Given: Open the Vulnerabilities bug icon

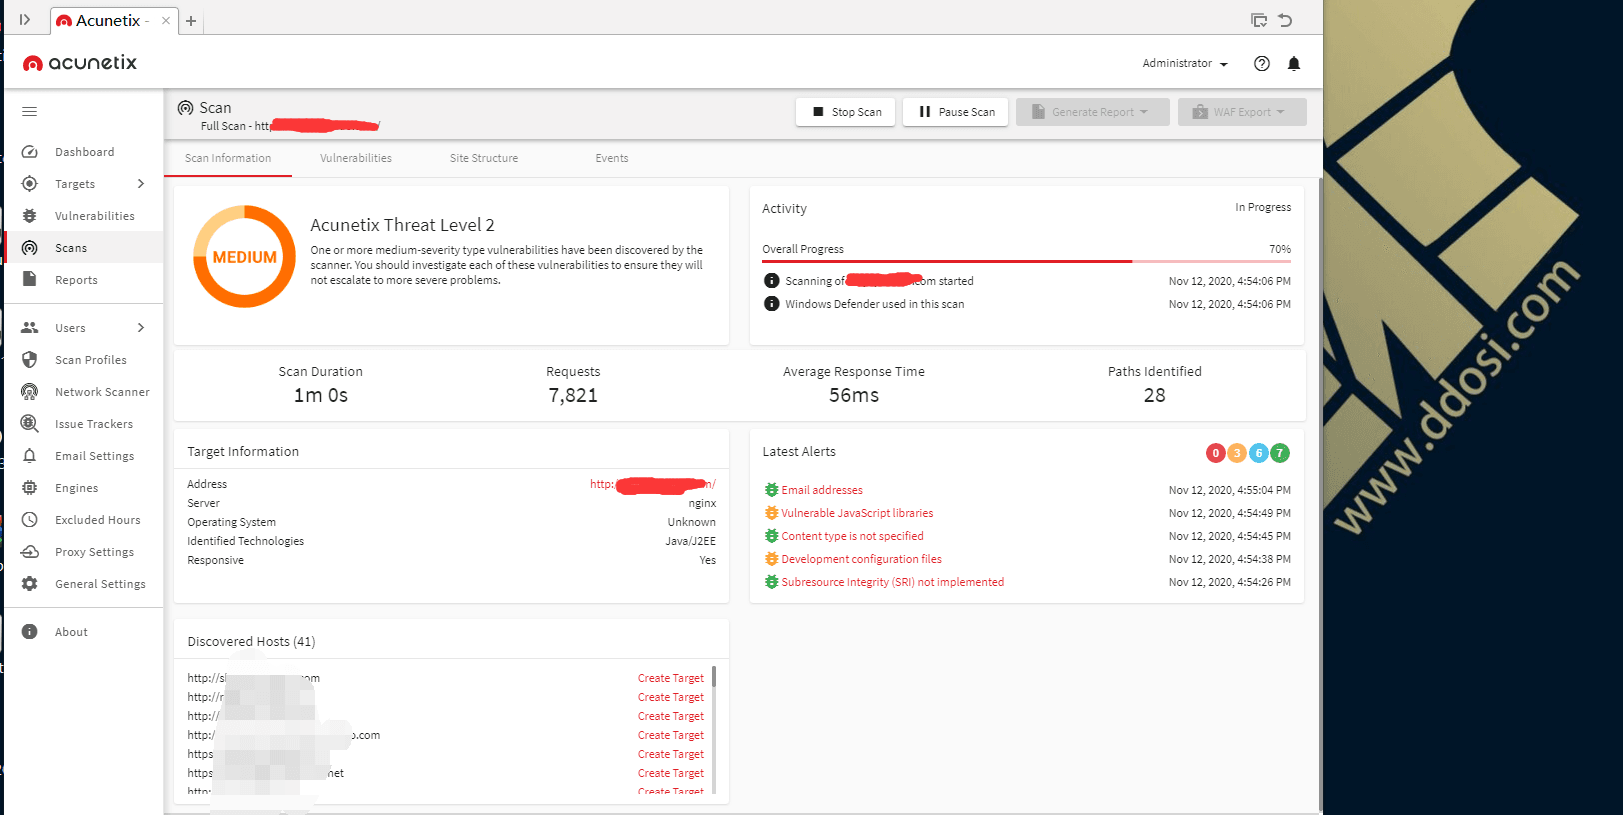Looking at the screenshot, I should pos(30,216).
